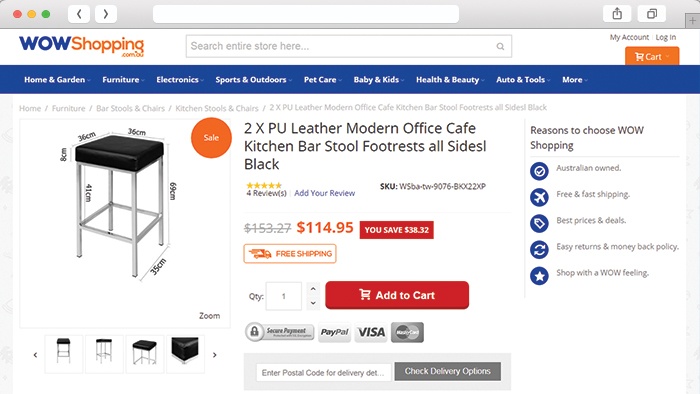Open new tab with plus icon
Viewport: 700px width, 394px height.
click(692, 21)
